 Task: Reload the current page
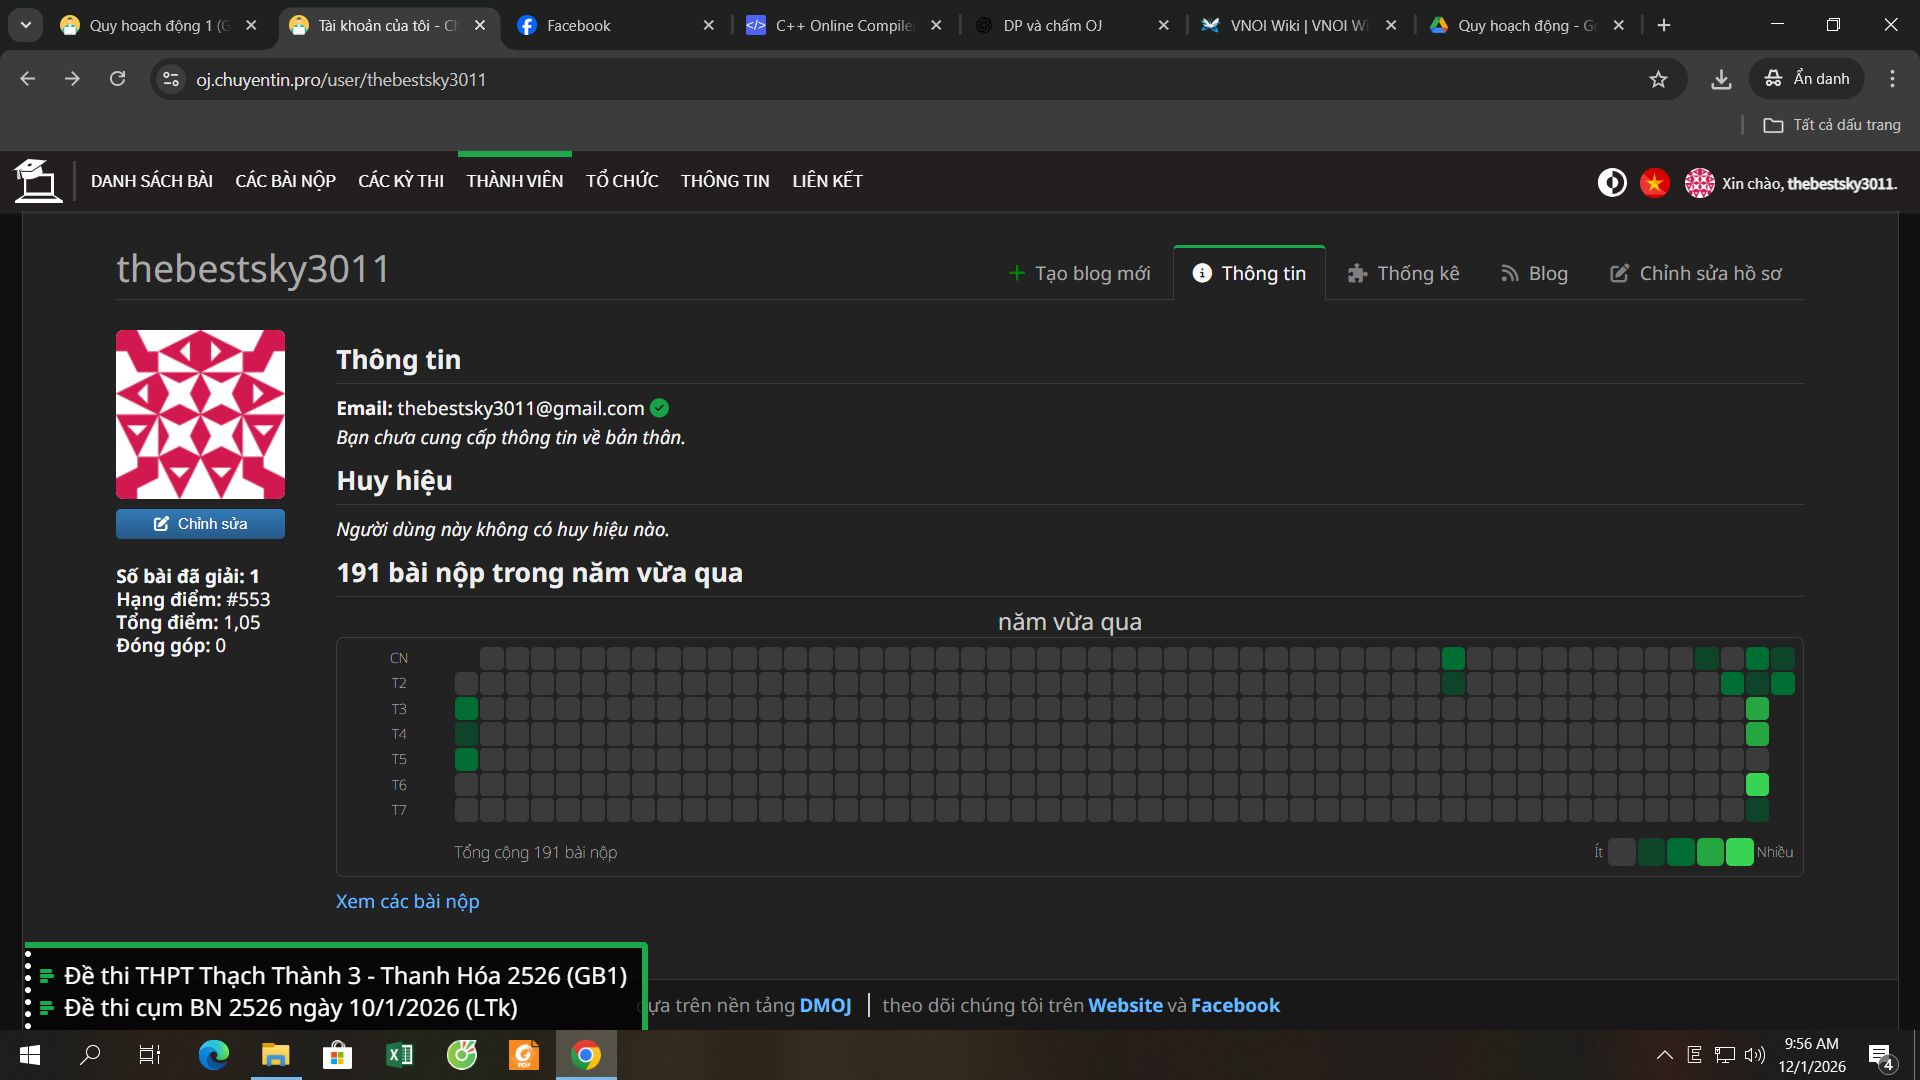[118, 79]
